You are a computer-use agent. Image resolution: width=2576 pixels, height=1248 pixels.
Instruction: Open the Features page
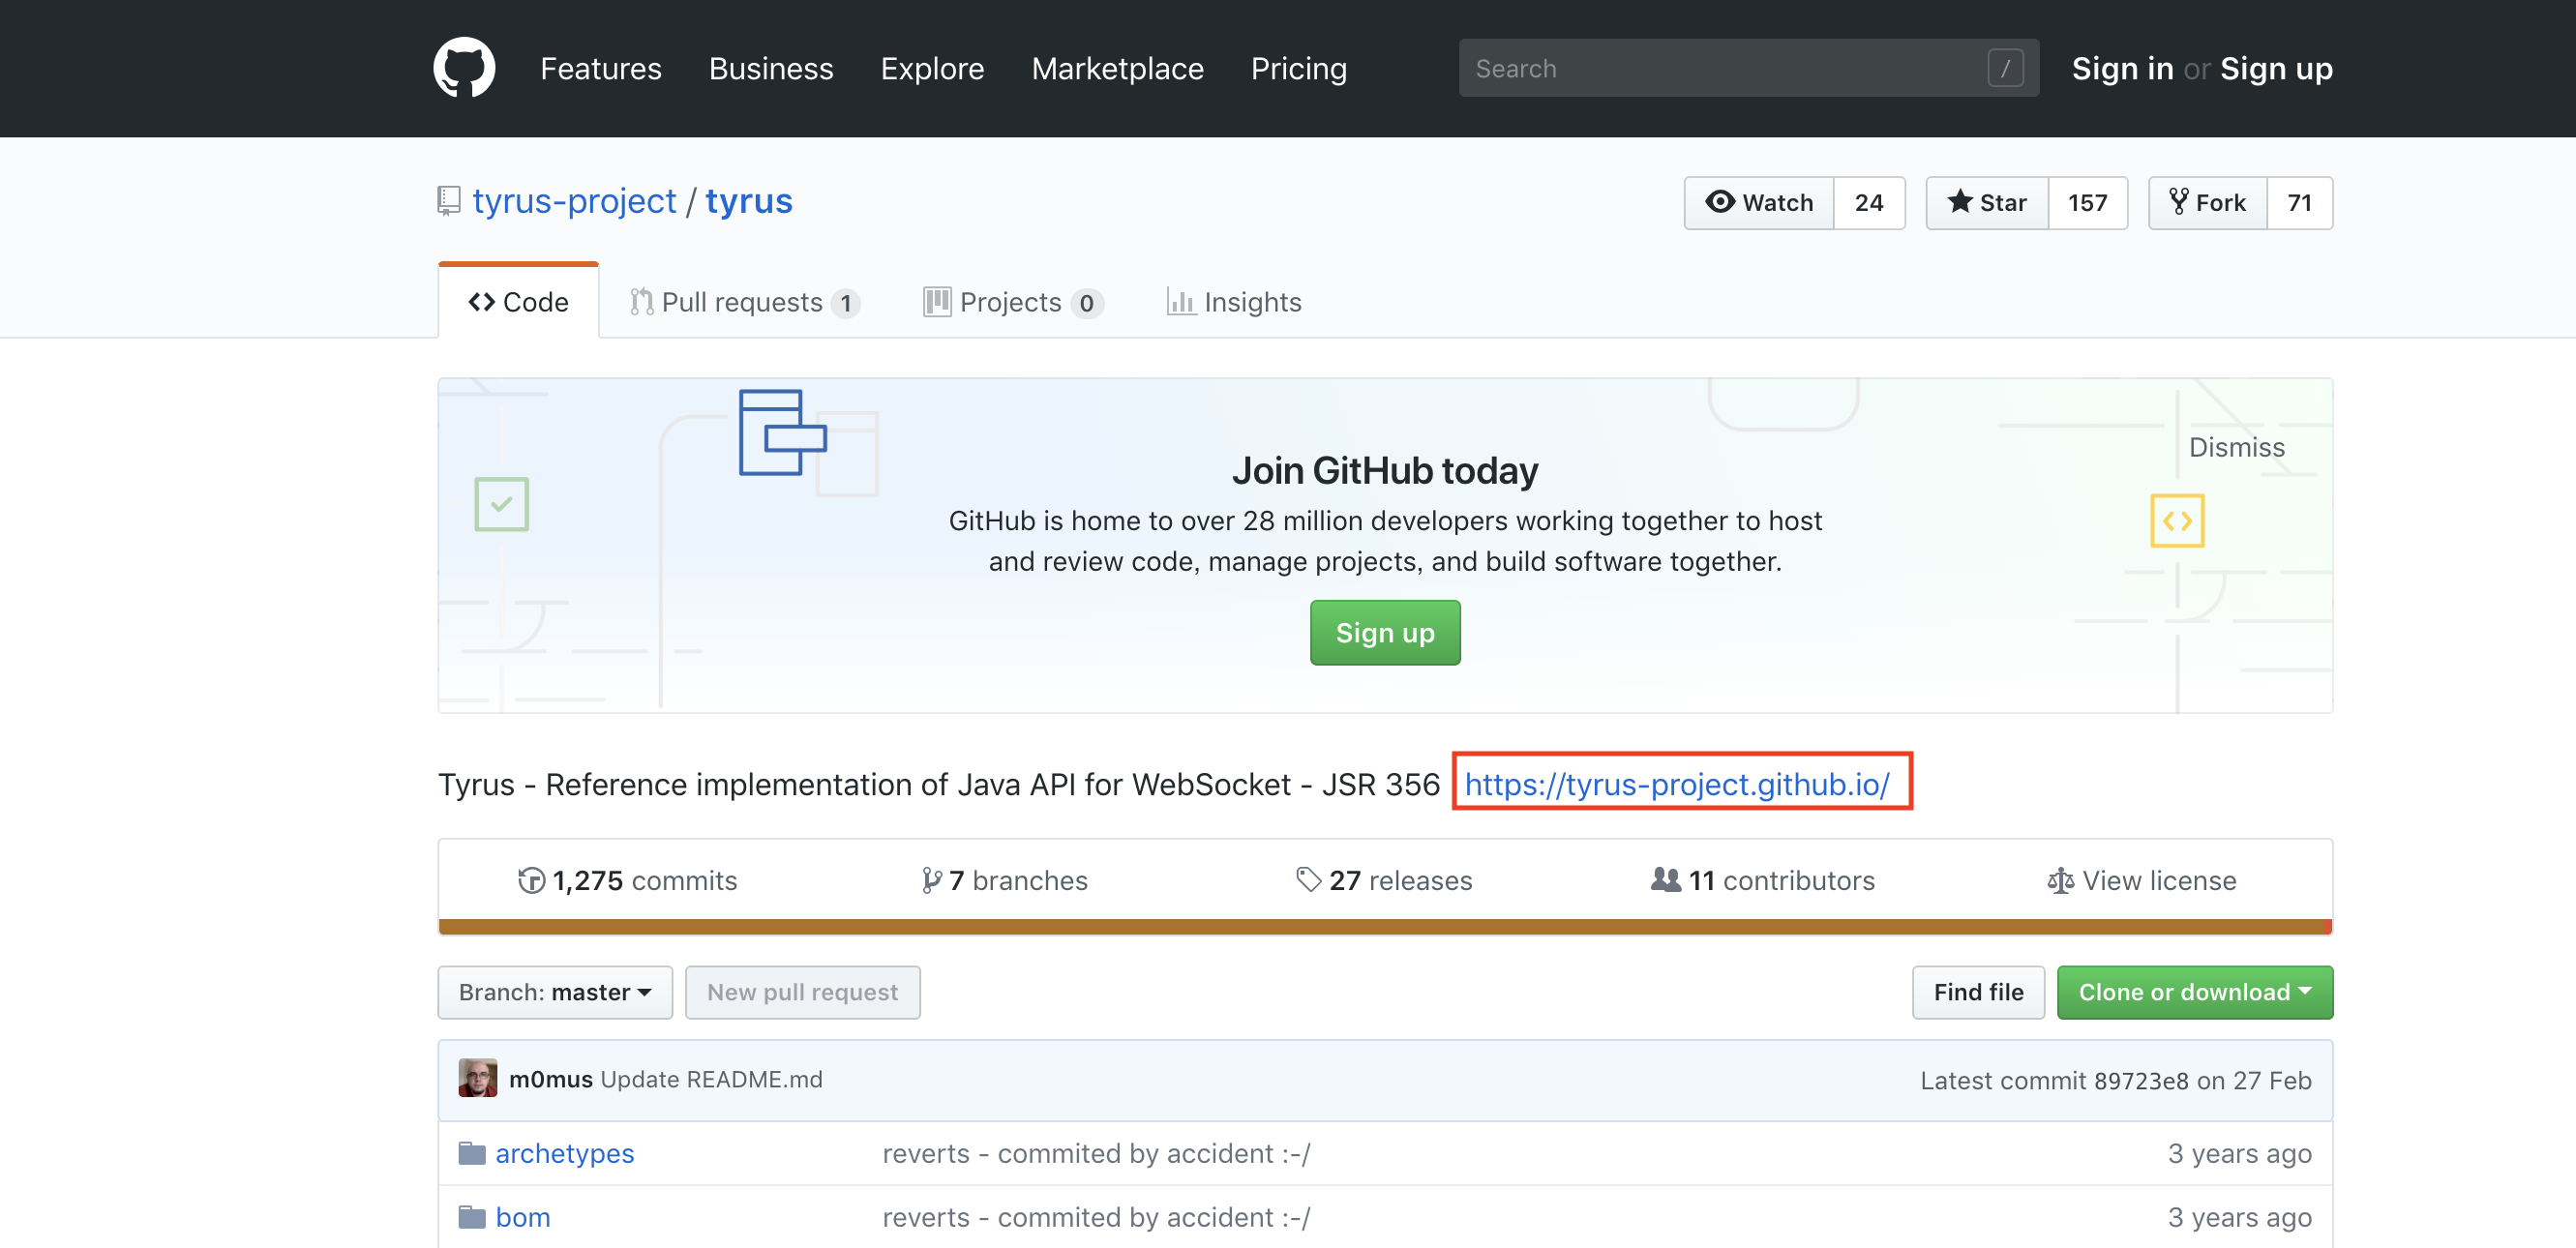601,68
